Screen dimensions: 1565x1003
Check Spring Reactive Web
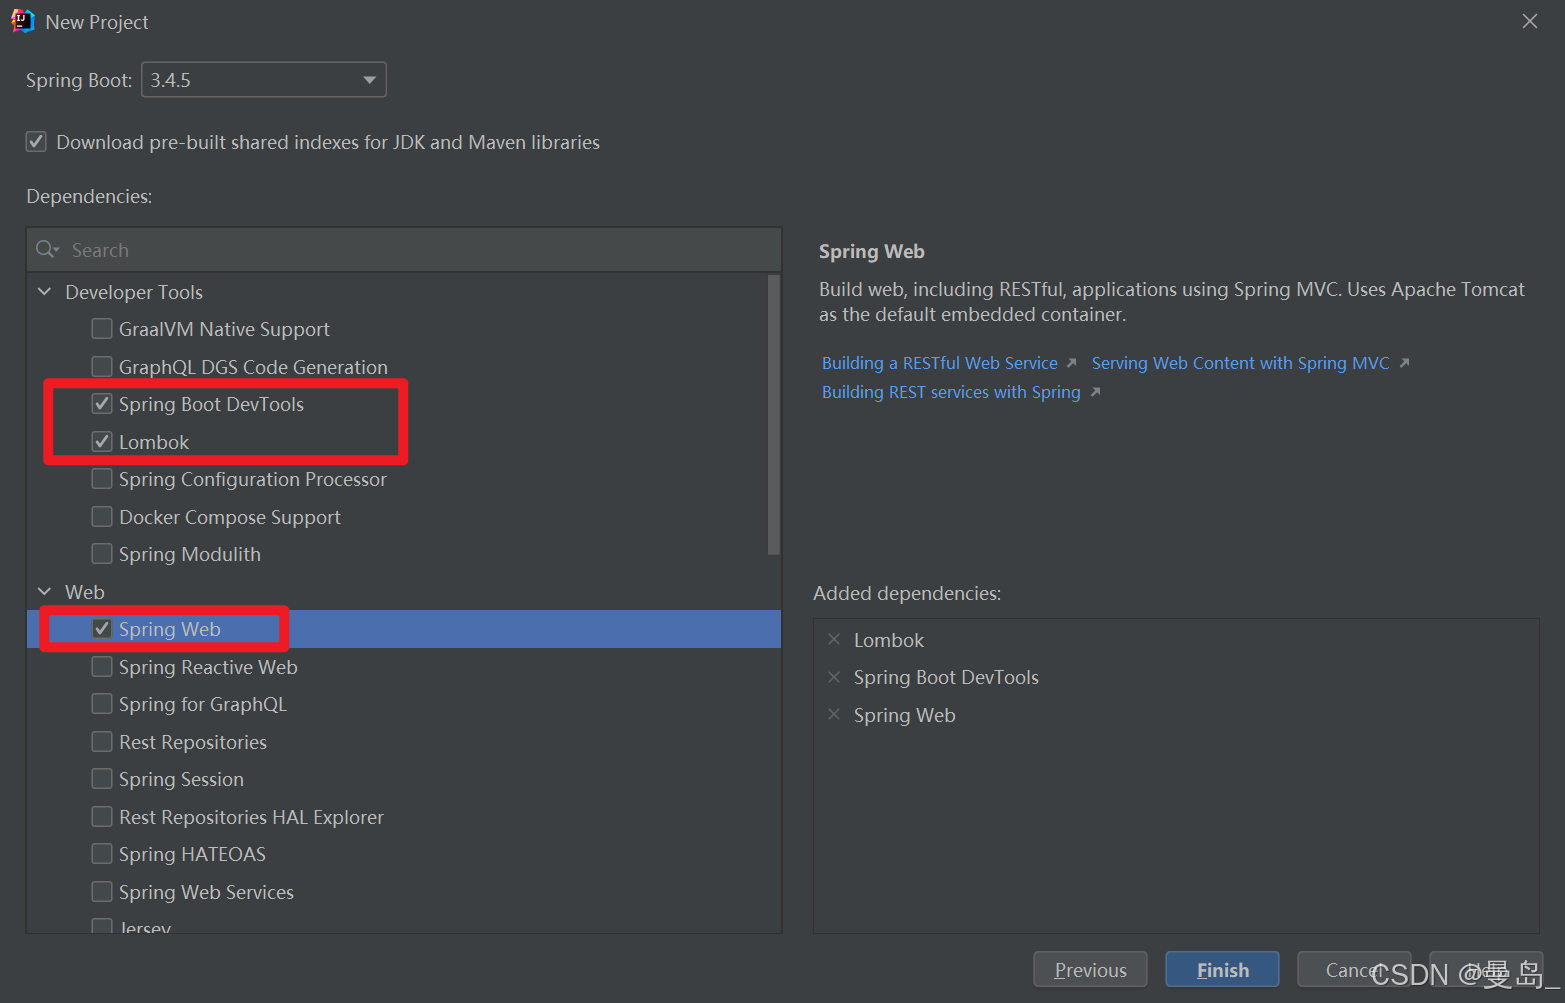tap(102, 667)
